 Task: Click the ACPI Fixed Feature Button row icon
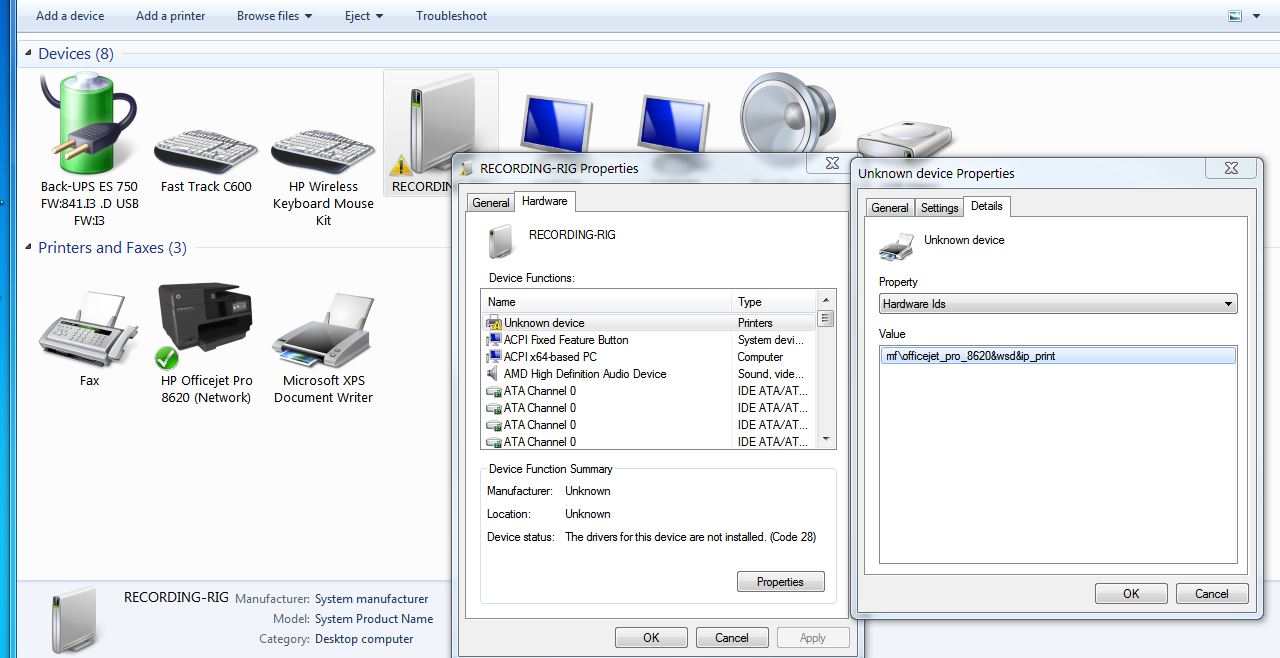pos(493,340)
